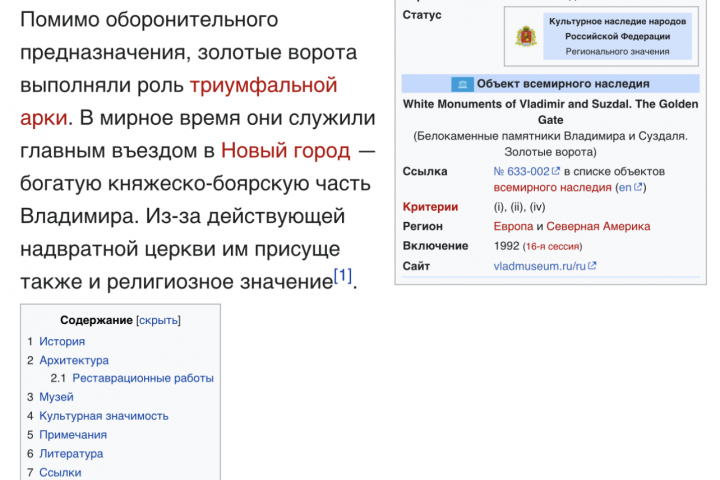This screenshot has width=720, height=480.
Task: Go to the 'Реставрационные работы' subsection
Action: coord(143,378)
